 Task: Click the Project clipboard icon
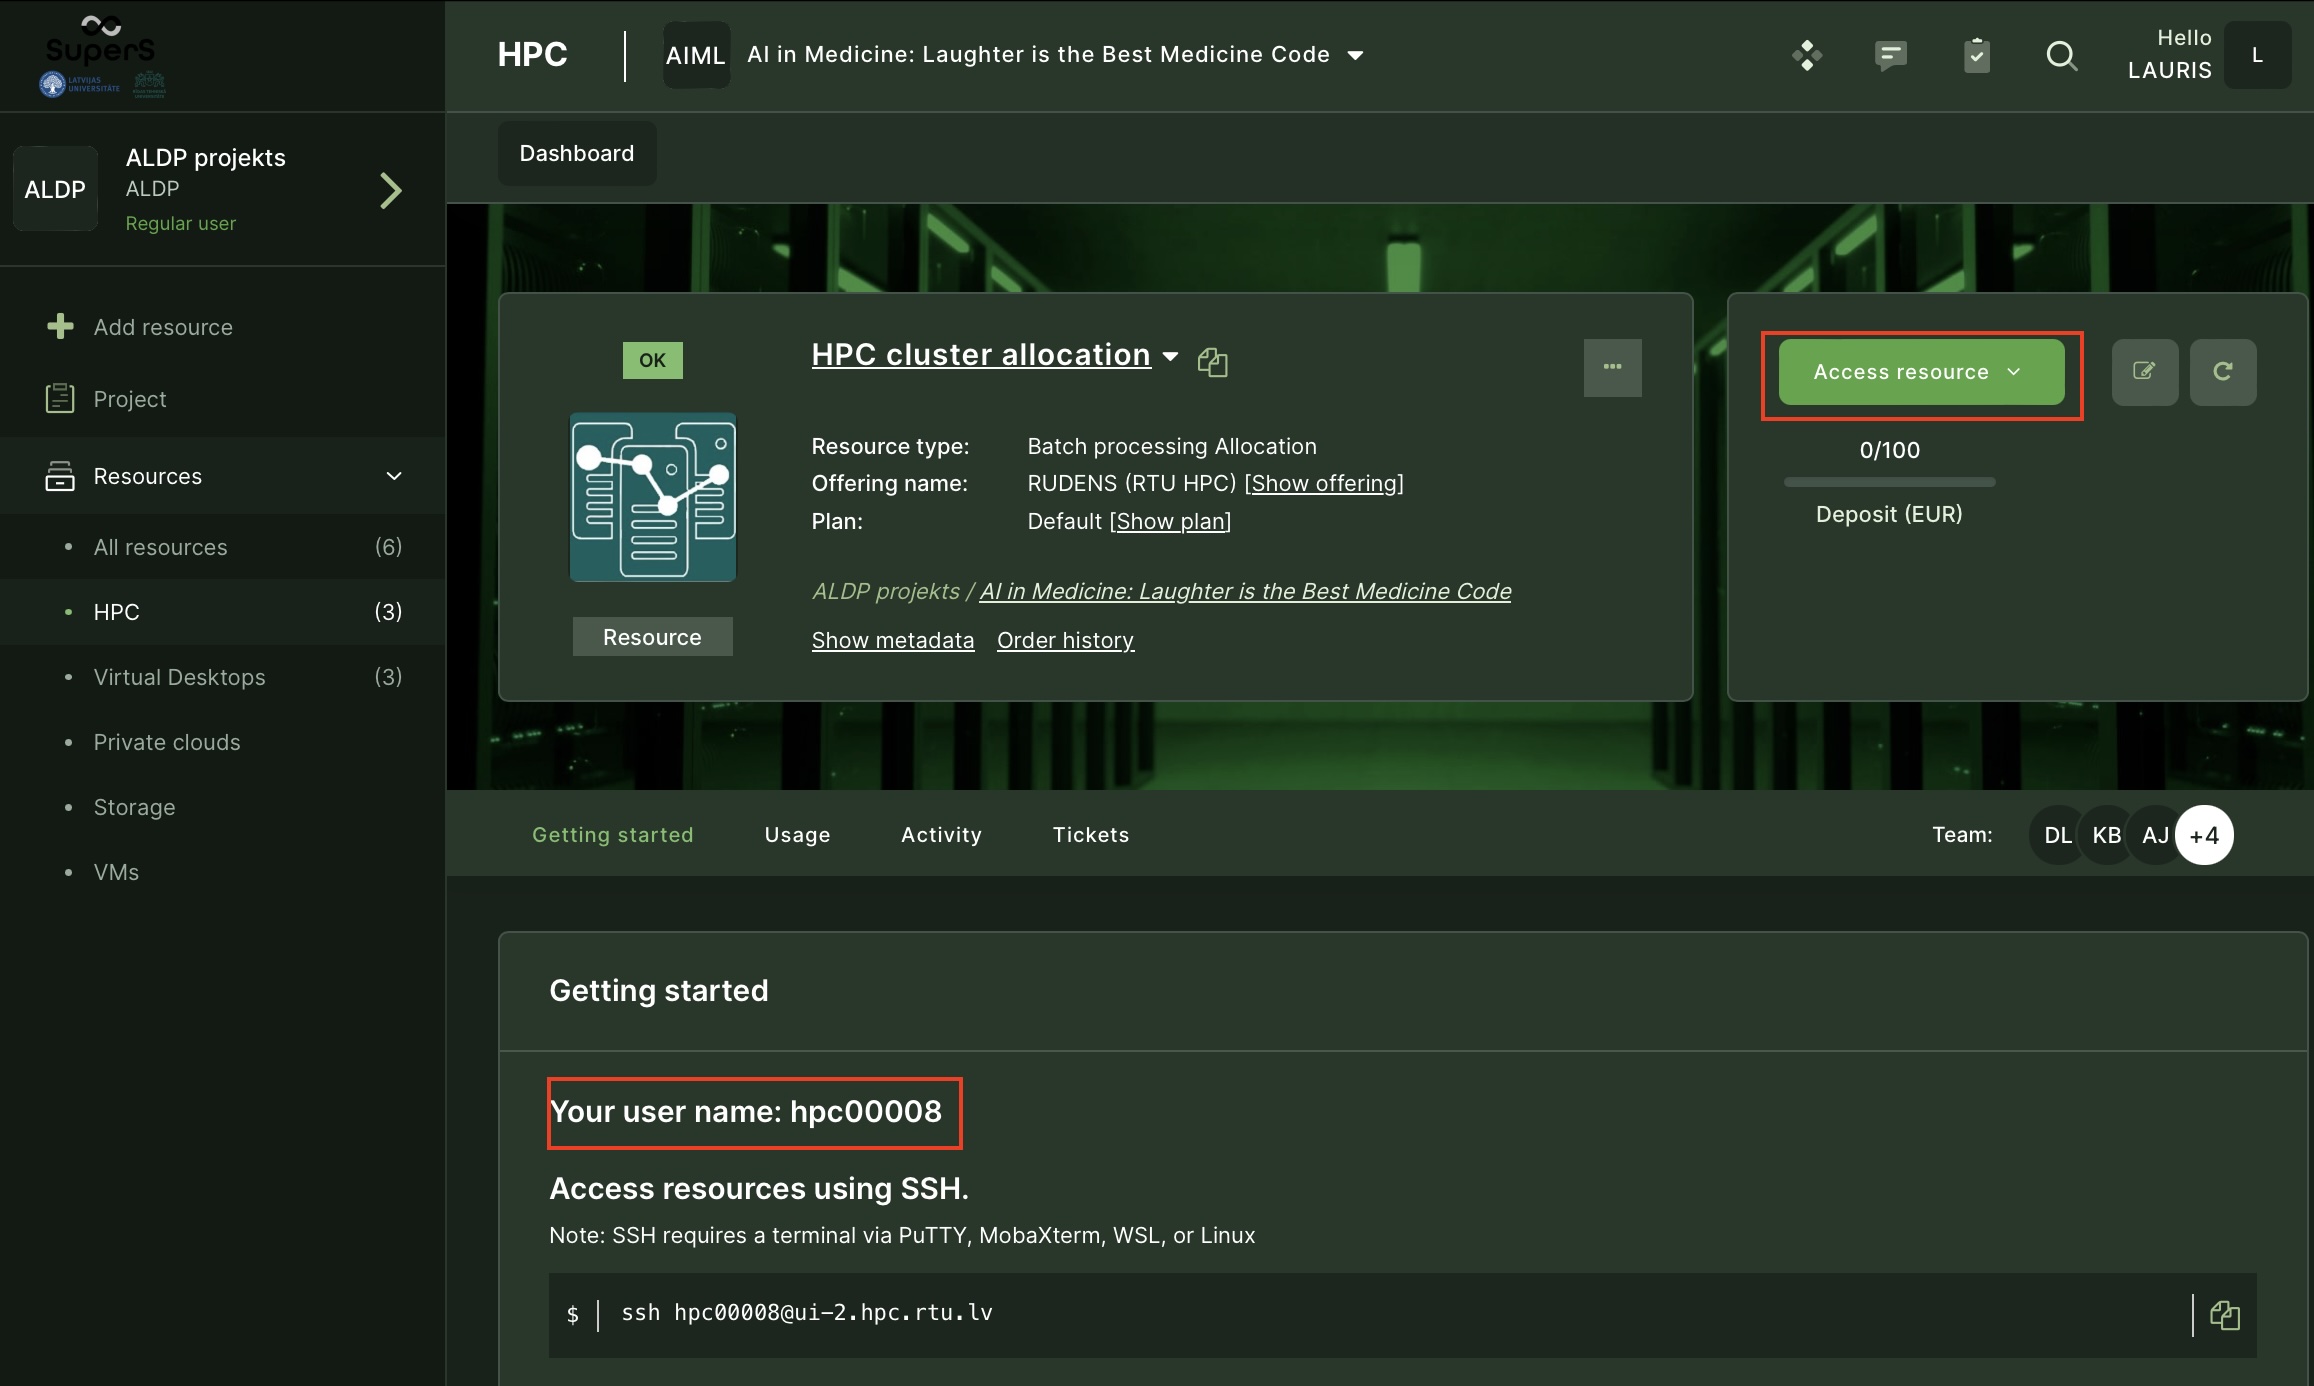(x=60, y=398)
